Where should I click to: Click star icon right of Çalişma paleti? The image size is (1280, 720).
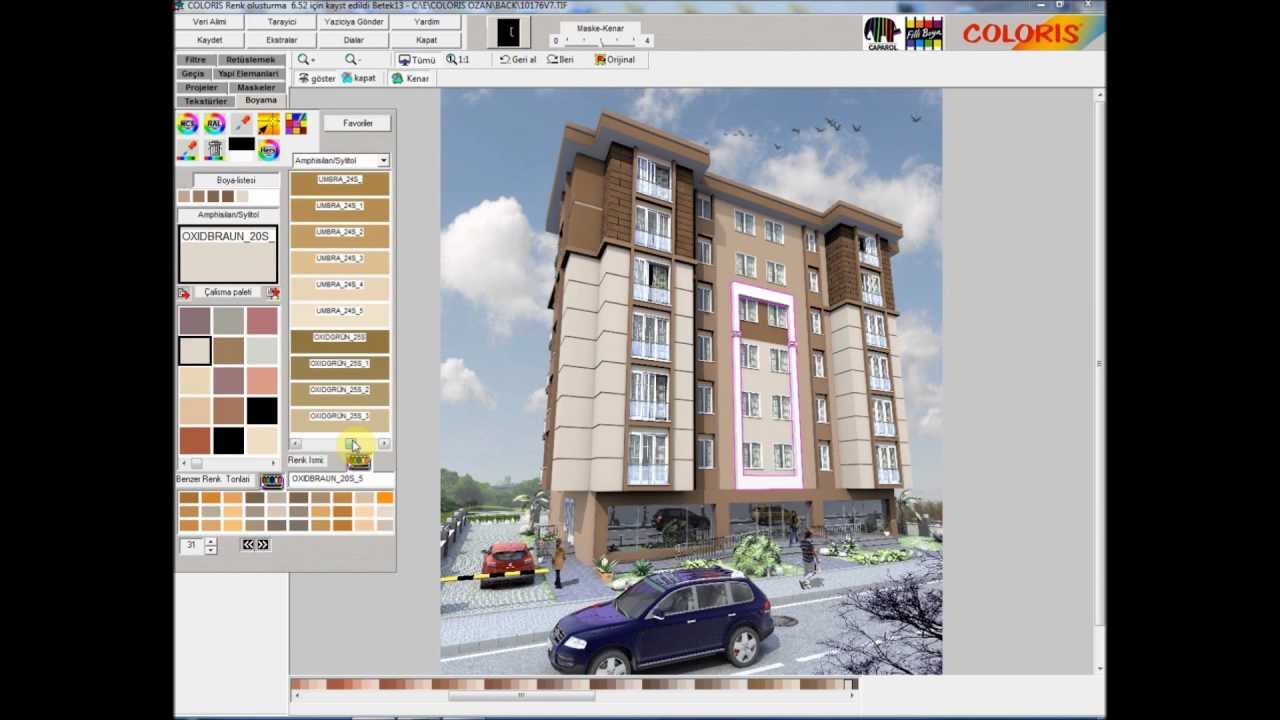point(273,293)
